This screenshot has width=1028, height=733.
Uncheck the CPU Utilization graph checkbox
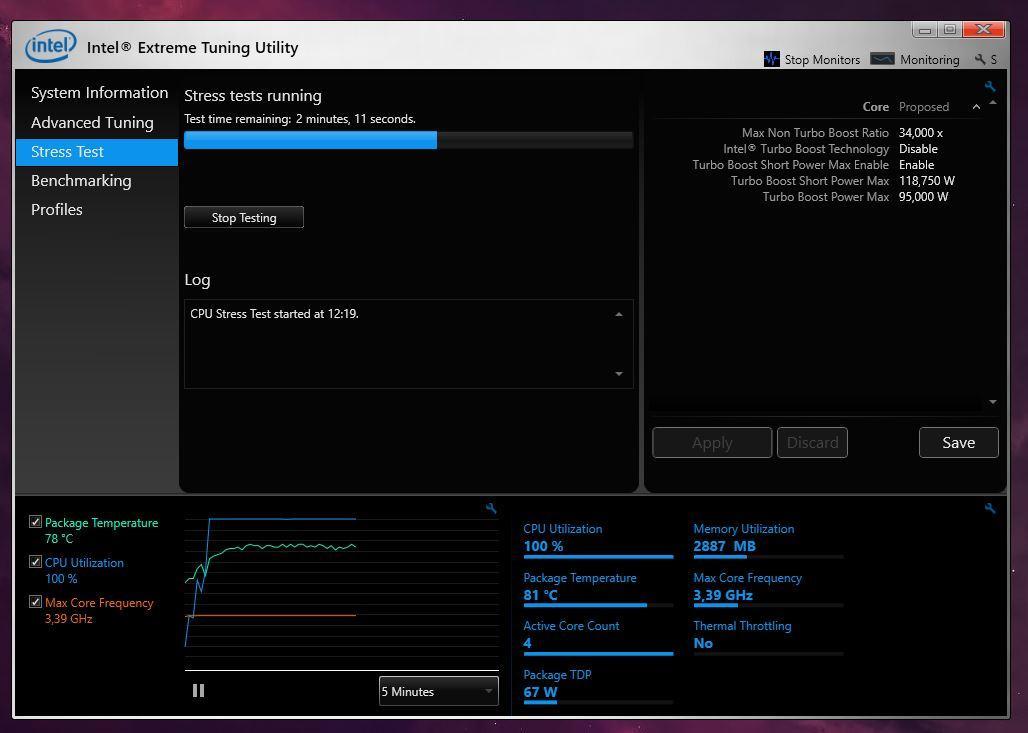click(x=35, y=562)
